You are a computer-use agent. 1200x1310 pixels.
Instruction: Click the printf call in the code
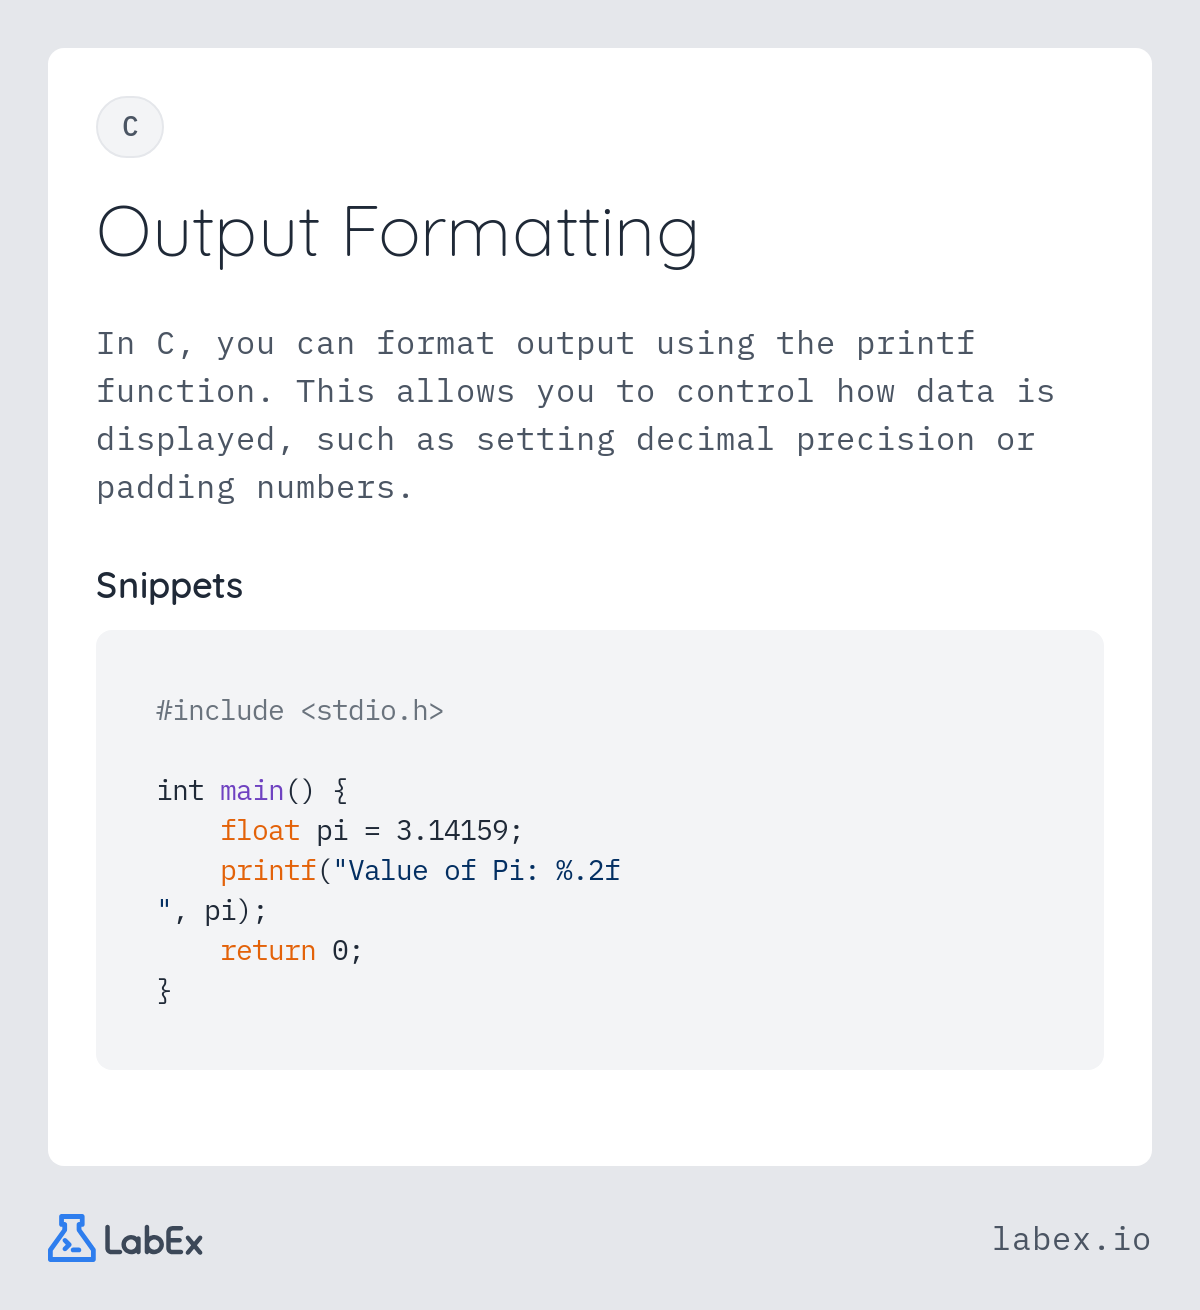click(268, 871)
